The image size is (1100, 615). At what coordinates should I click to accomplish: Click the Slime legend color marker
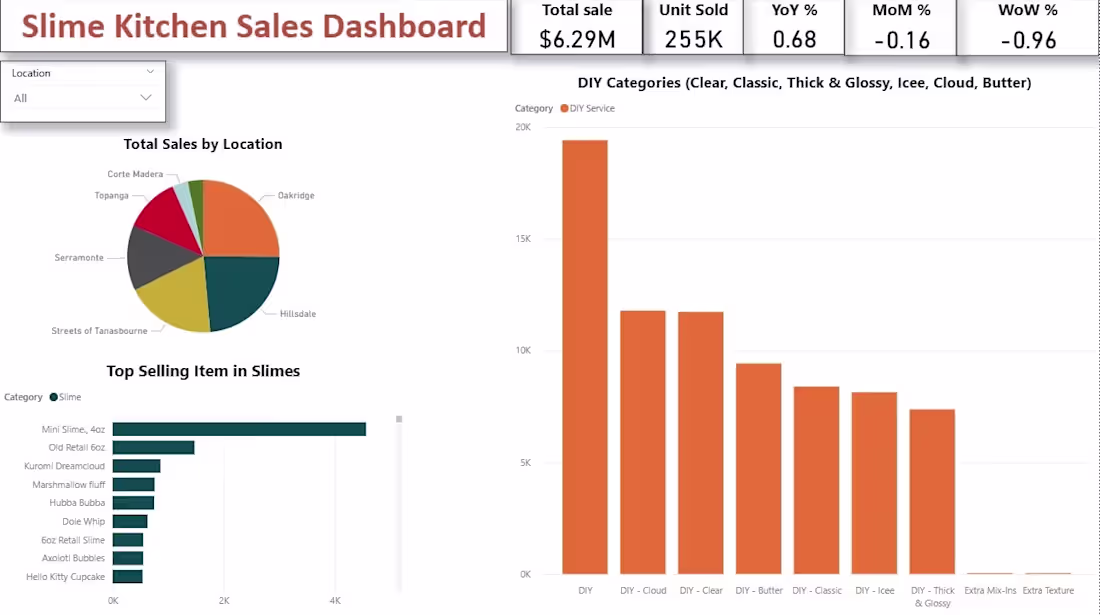click(53, 397)
